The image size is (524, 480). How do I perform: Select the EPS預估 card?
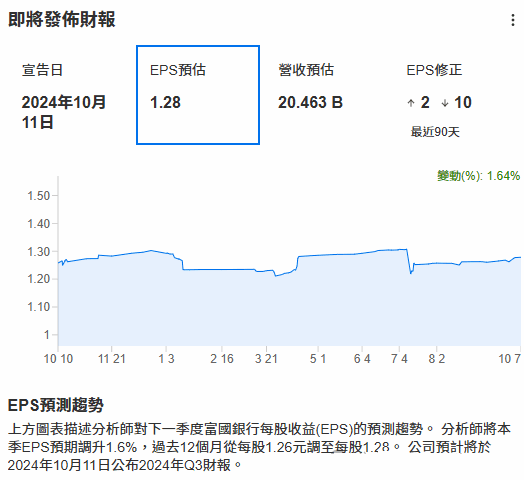[198, 95]
